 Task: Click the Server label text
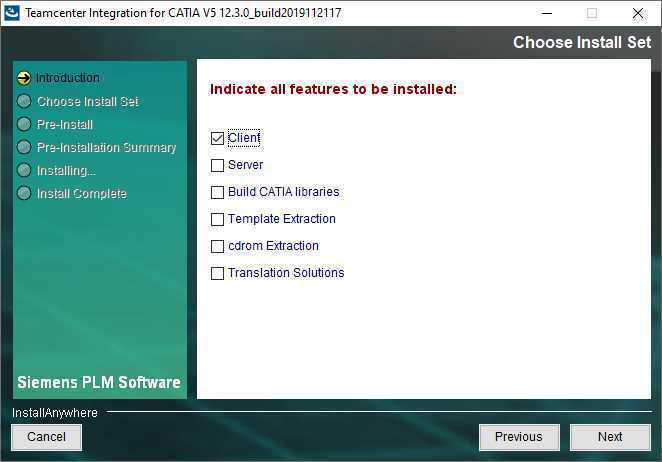click(245, 165)
